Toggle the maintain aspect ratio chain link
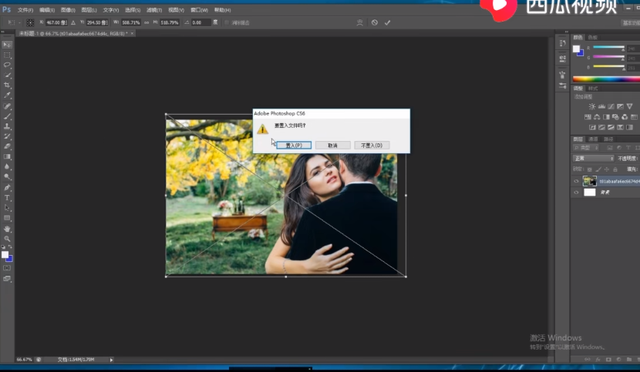 pyautogui.click(x=147, y=22)
